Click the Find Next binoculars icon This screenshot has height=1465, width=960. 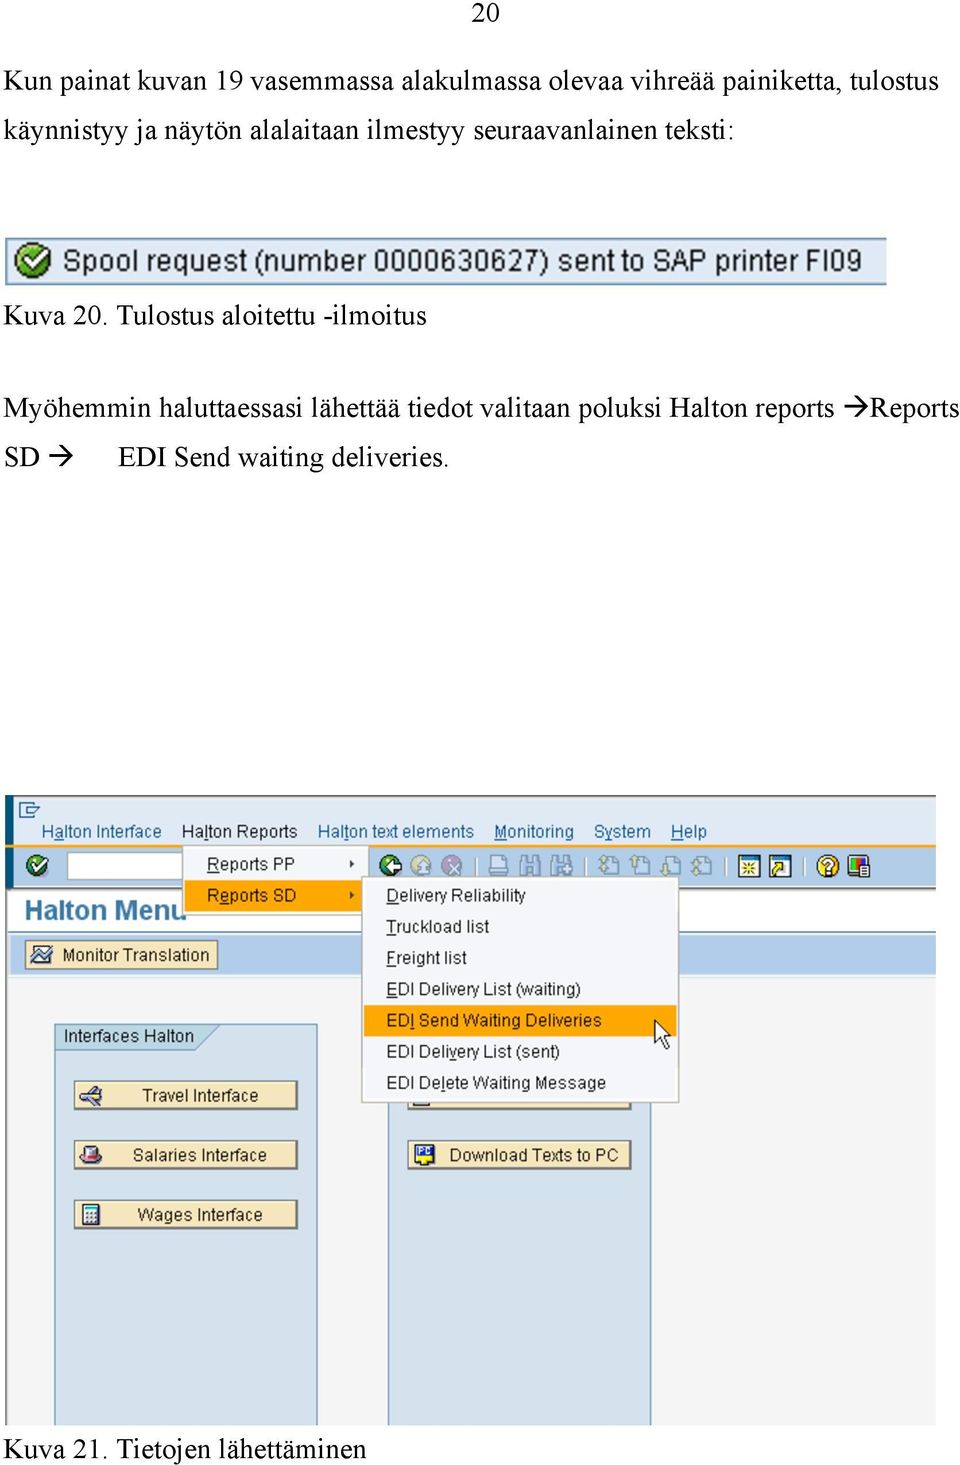561,865
